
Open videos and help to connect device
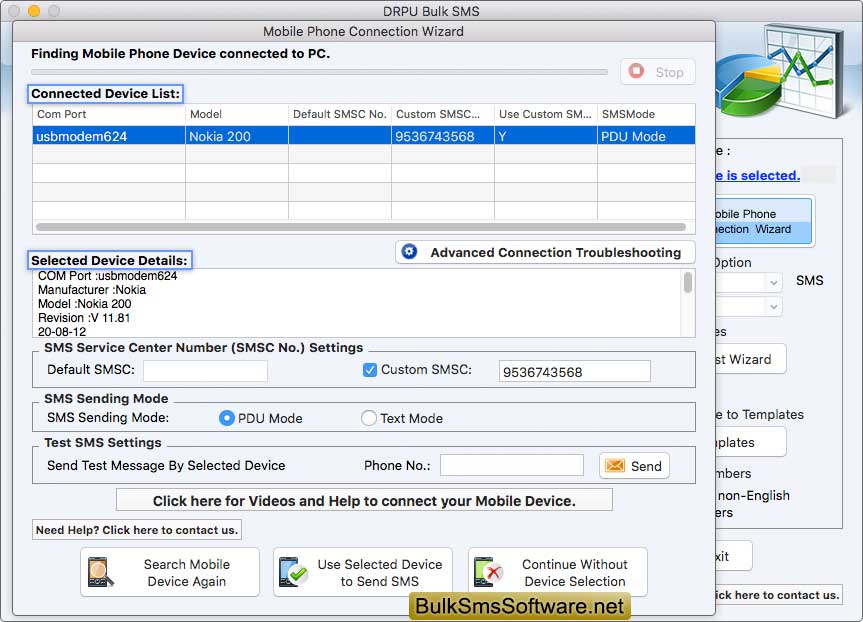coord(364,500)
